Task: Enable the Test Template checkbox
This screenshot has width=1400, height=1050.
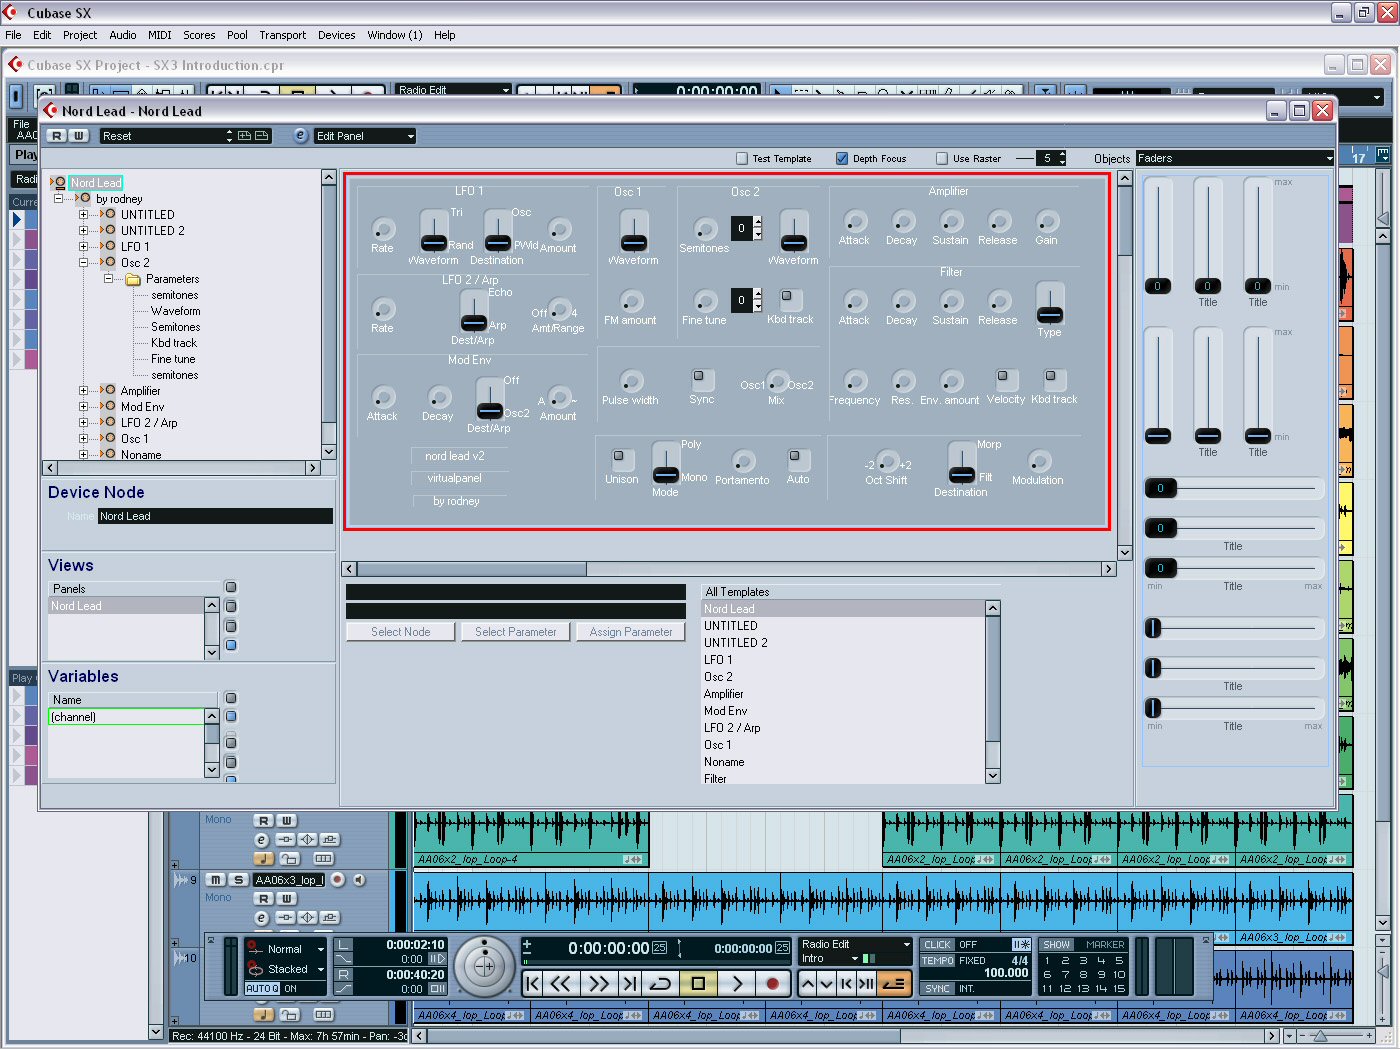Action: pyautogui.click(x=742, y=158)
